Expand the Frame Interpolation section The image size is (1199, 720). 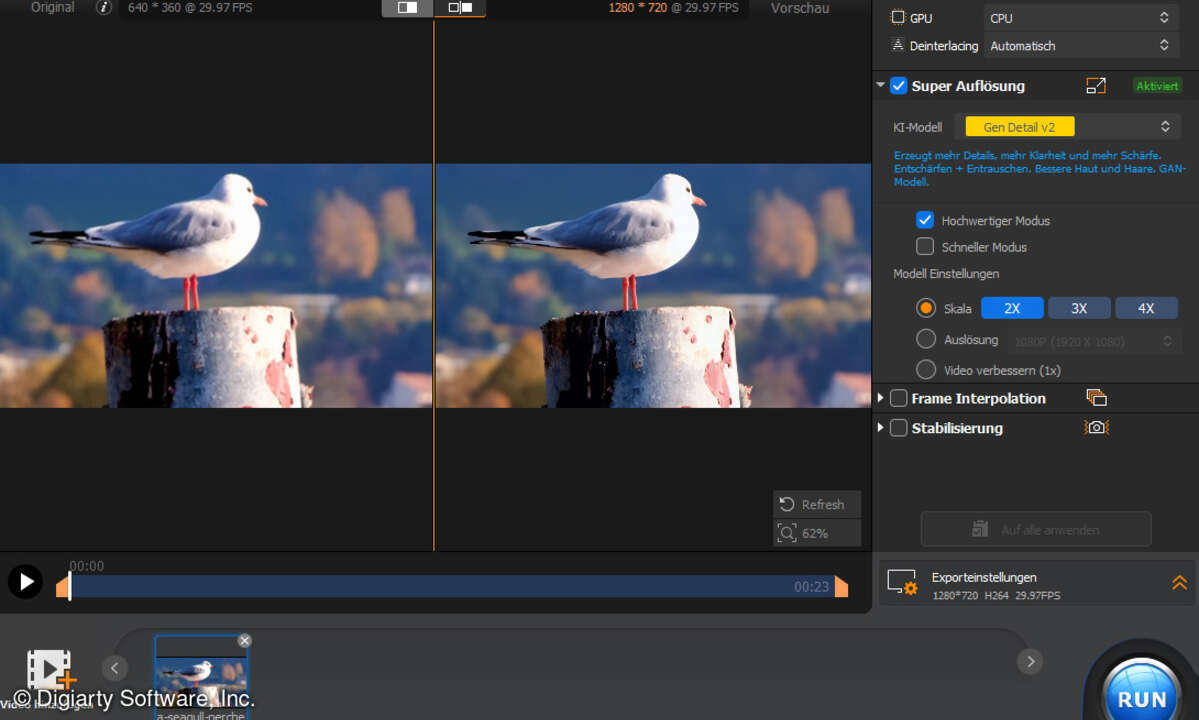click(x=880, y=397)
